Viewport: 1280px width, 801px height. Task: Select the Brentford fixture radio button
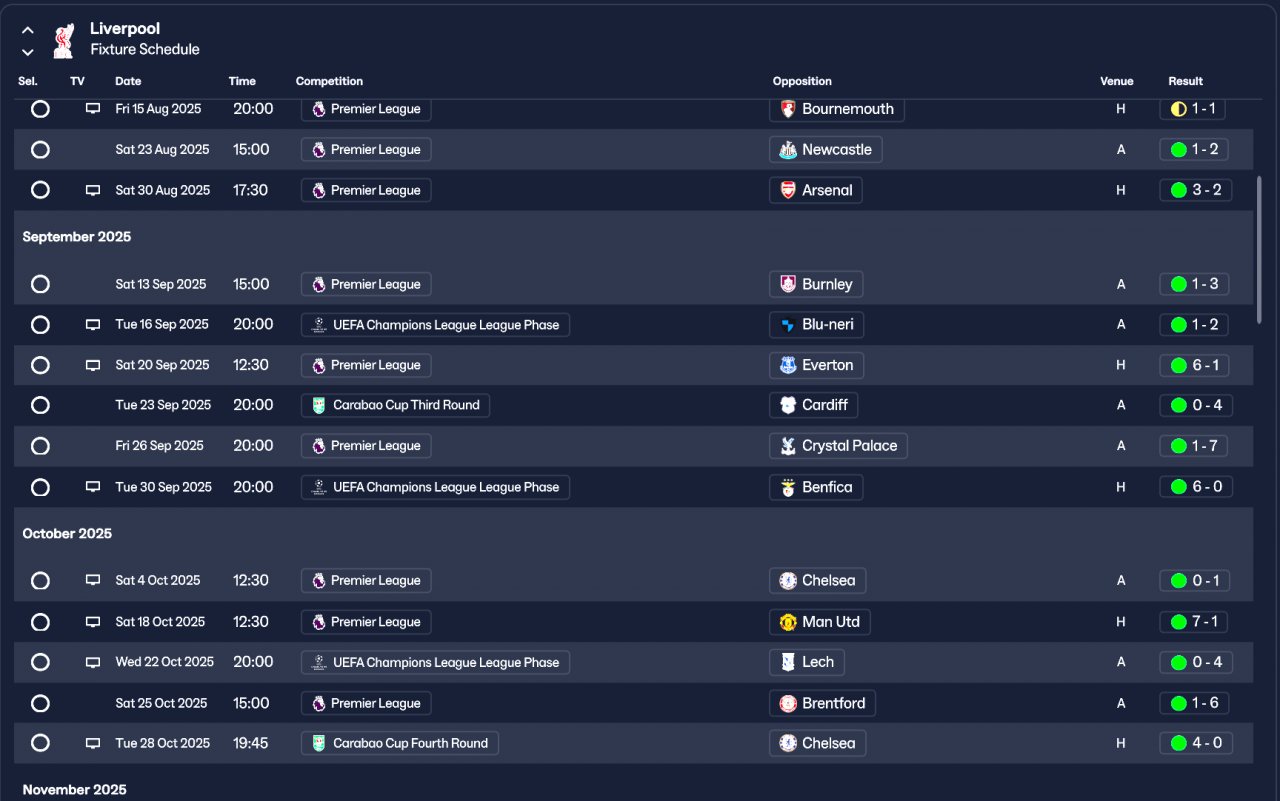40,703
